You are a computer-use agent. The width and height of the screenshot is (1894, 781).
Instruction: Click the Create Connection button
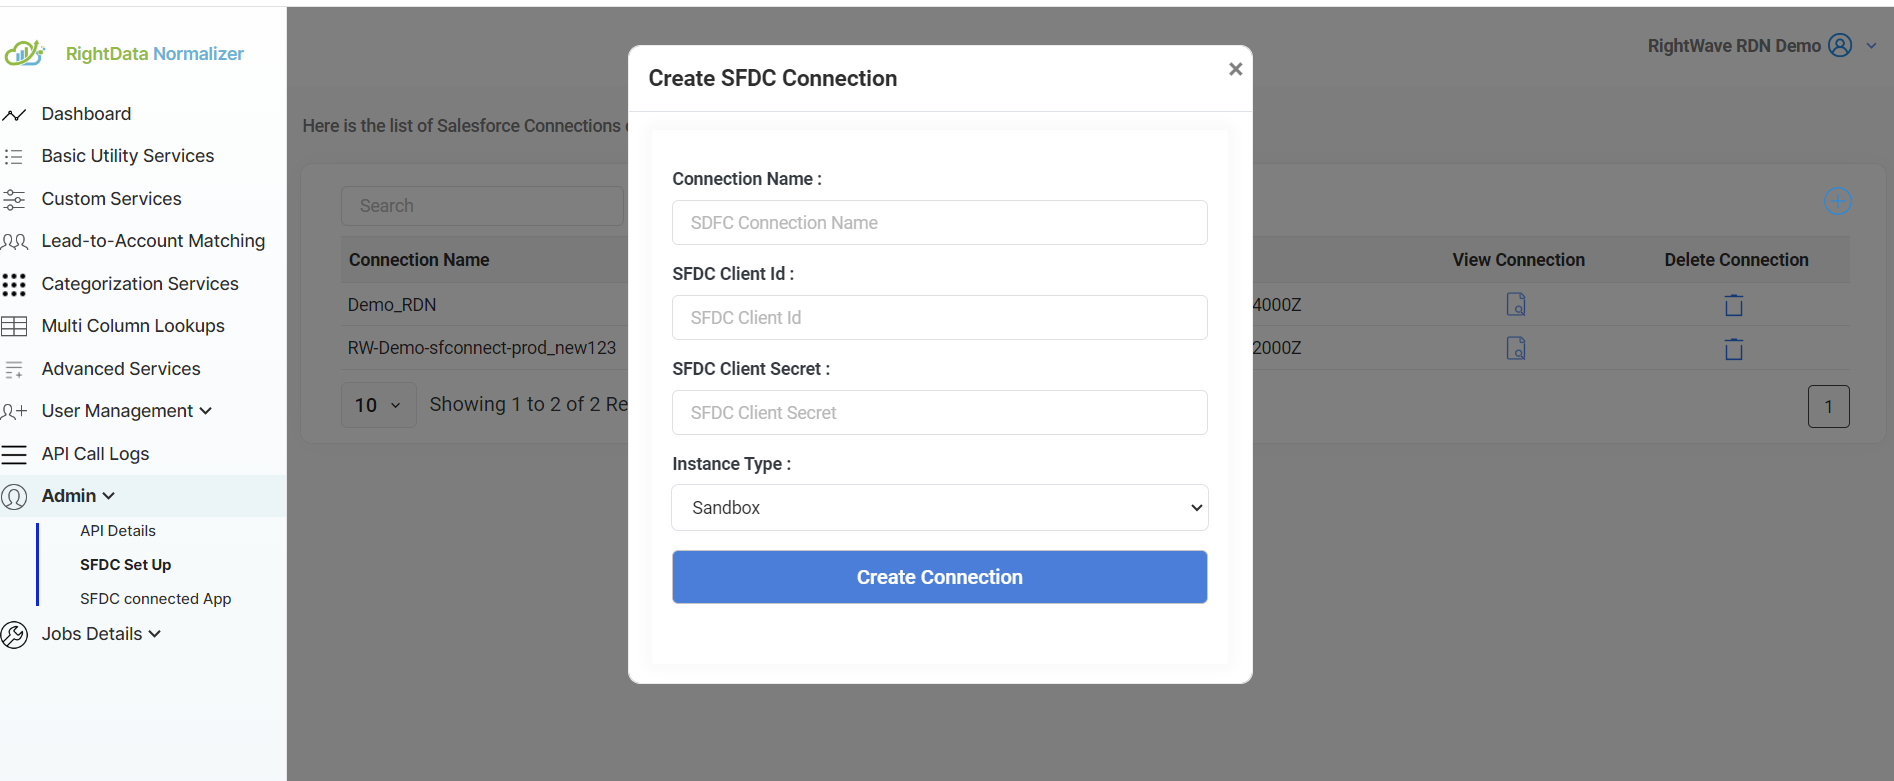click(x=939, y=577)
